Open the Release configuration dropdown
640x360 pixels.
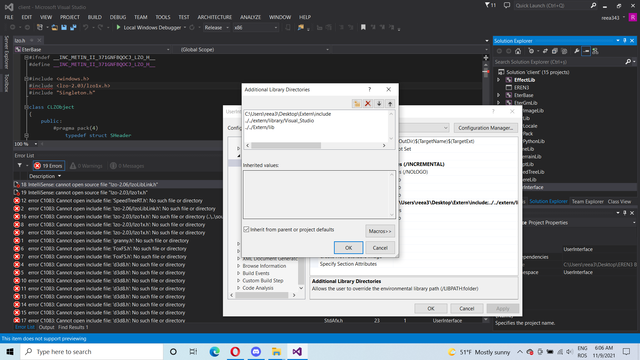(x=216, y=27)
